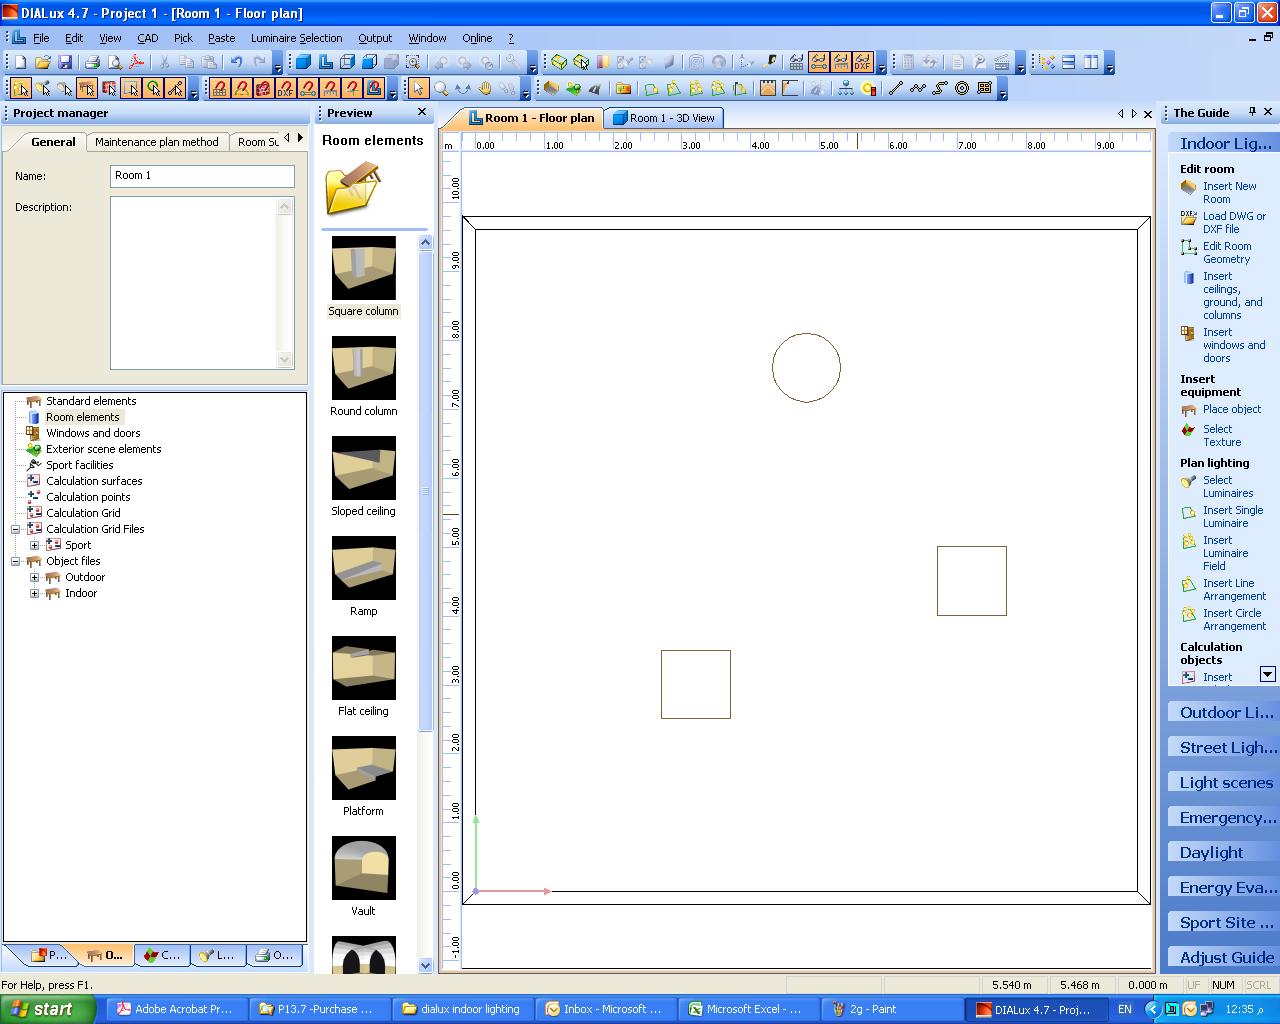The height and width of the screenshot is (1024, 1280).
Task: Toggle the DXF snap option
Action: coord(285,88)
